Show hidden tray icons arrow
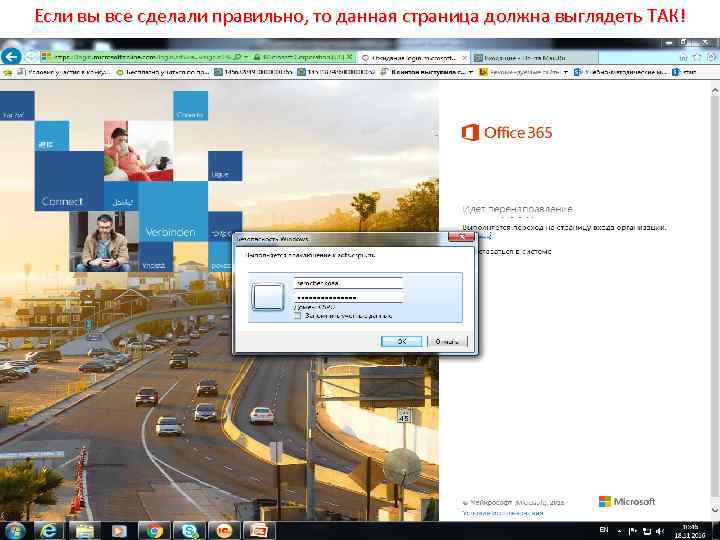 coord(619,531)
